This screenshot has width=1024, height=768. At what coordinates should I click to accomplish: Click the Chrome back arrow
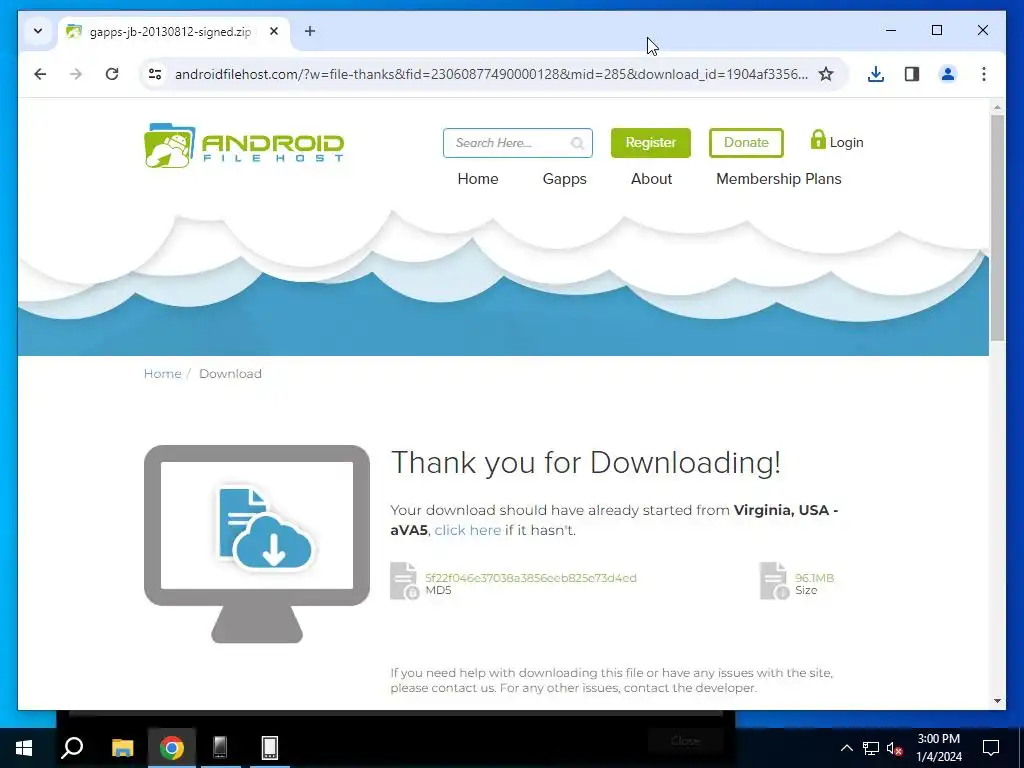pos(40,74)
